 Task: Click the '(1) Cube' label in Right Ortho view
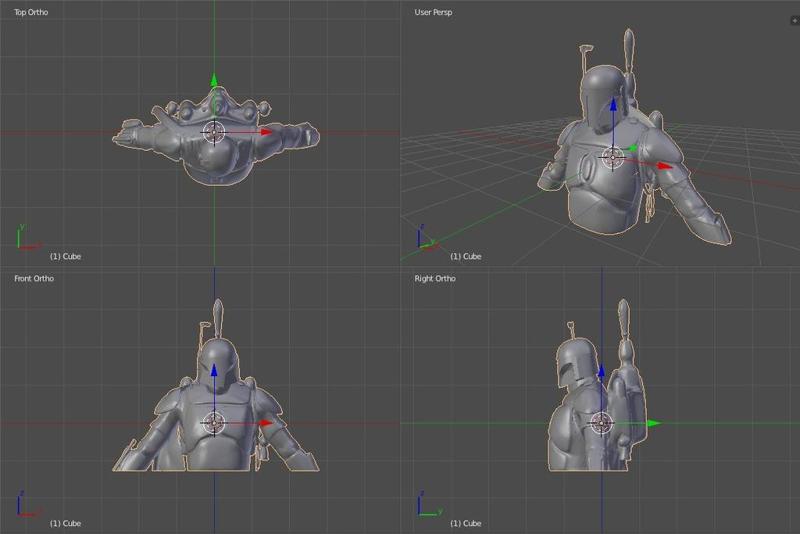(x=466, y=523)
